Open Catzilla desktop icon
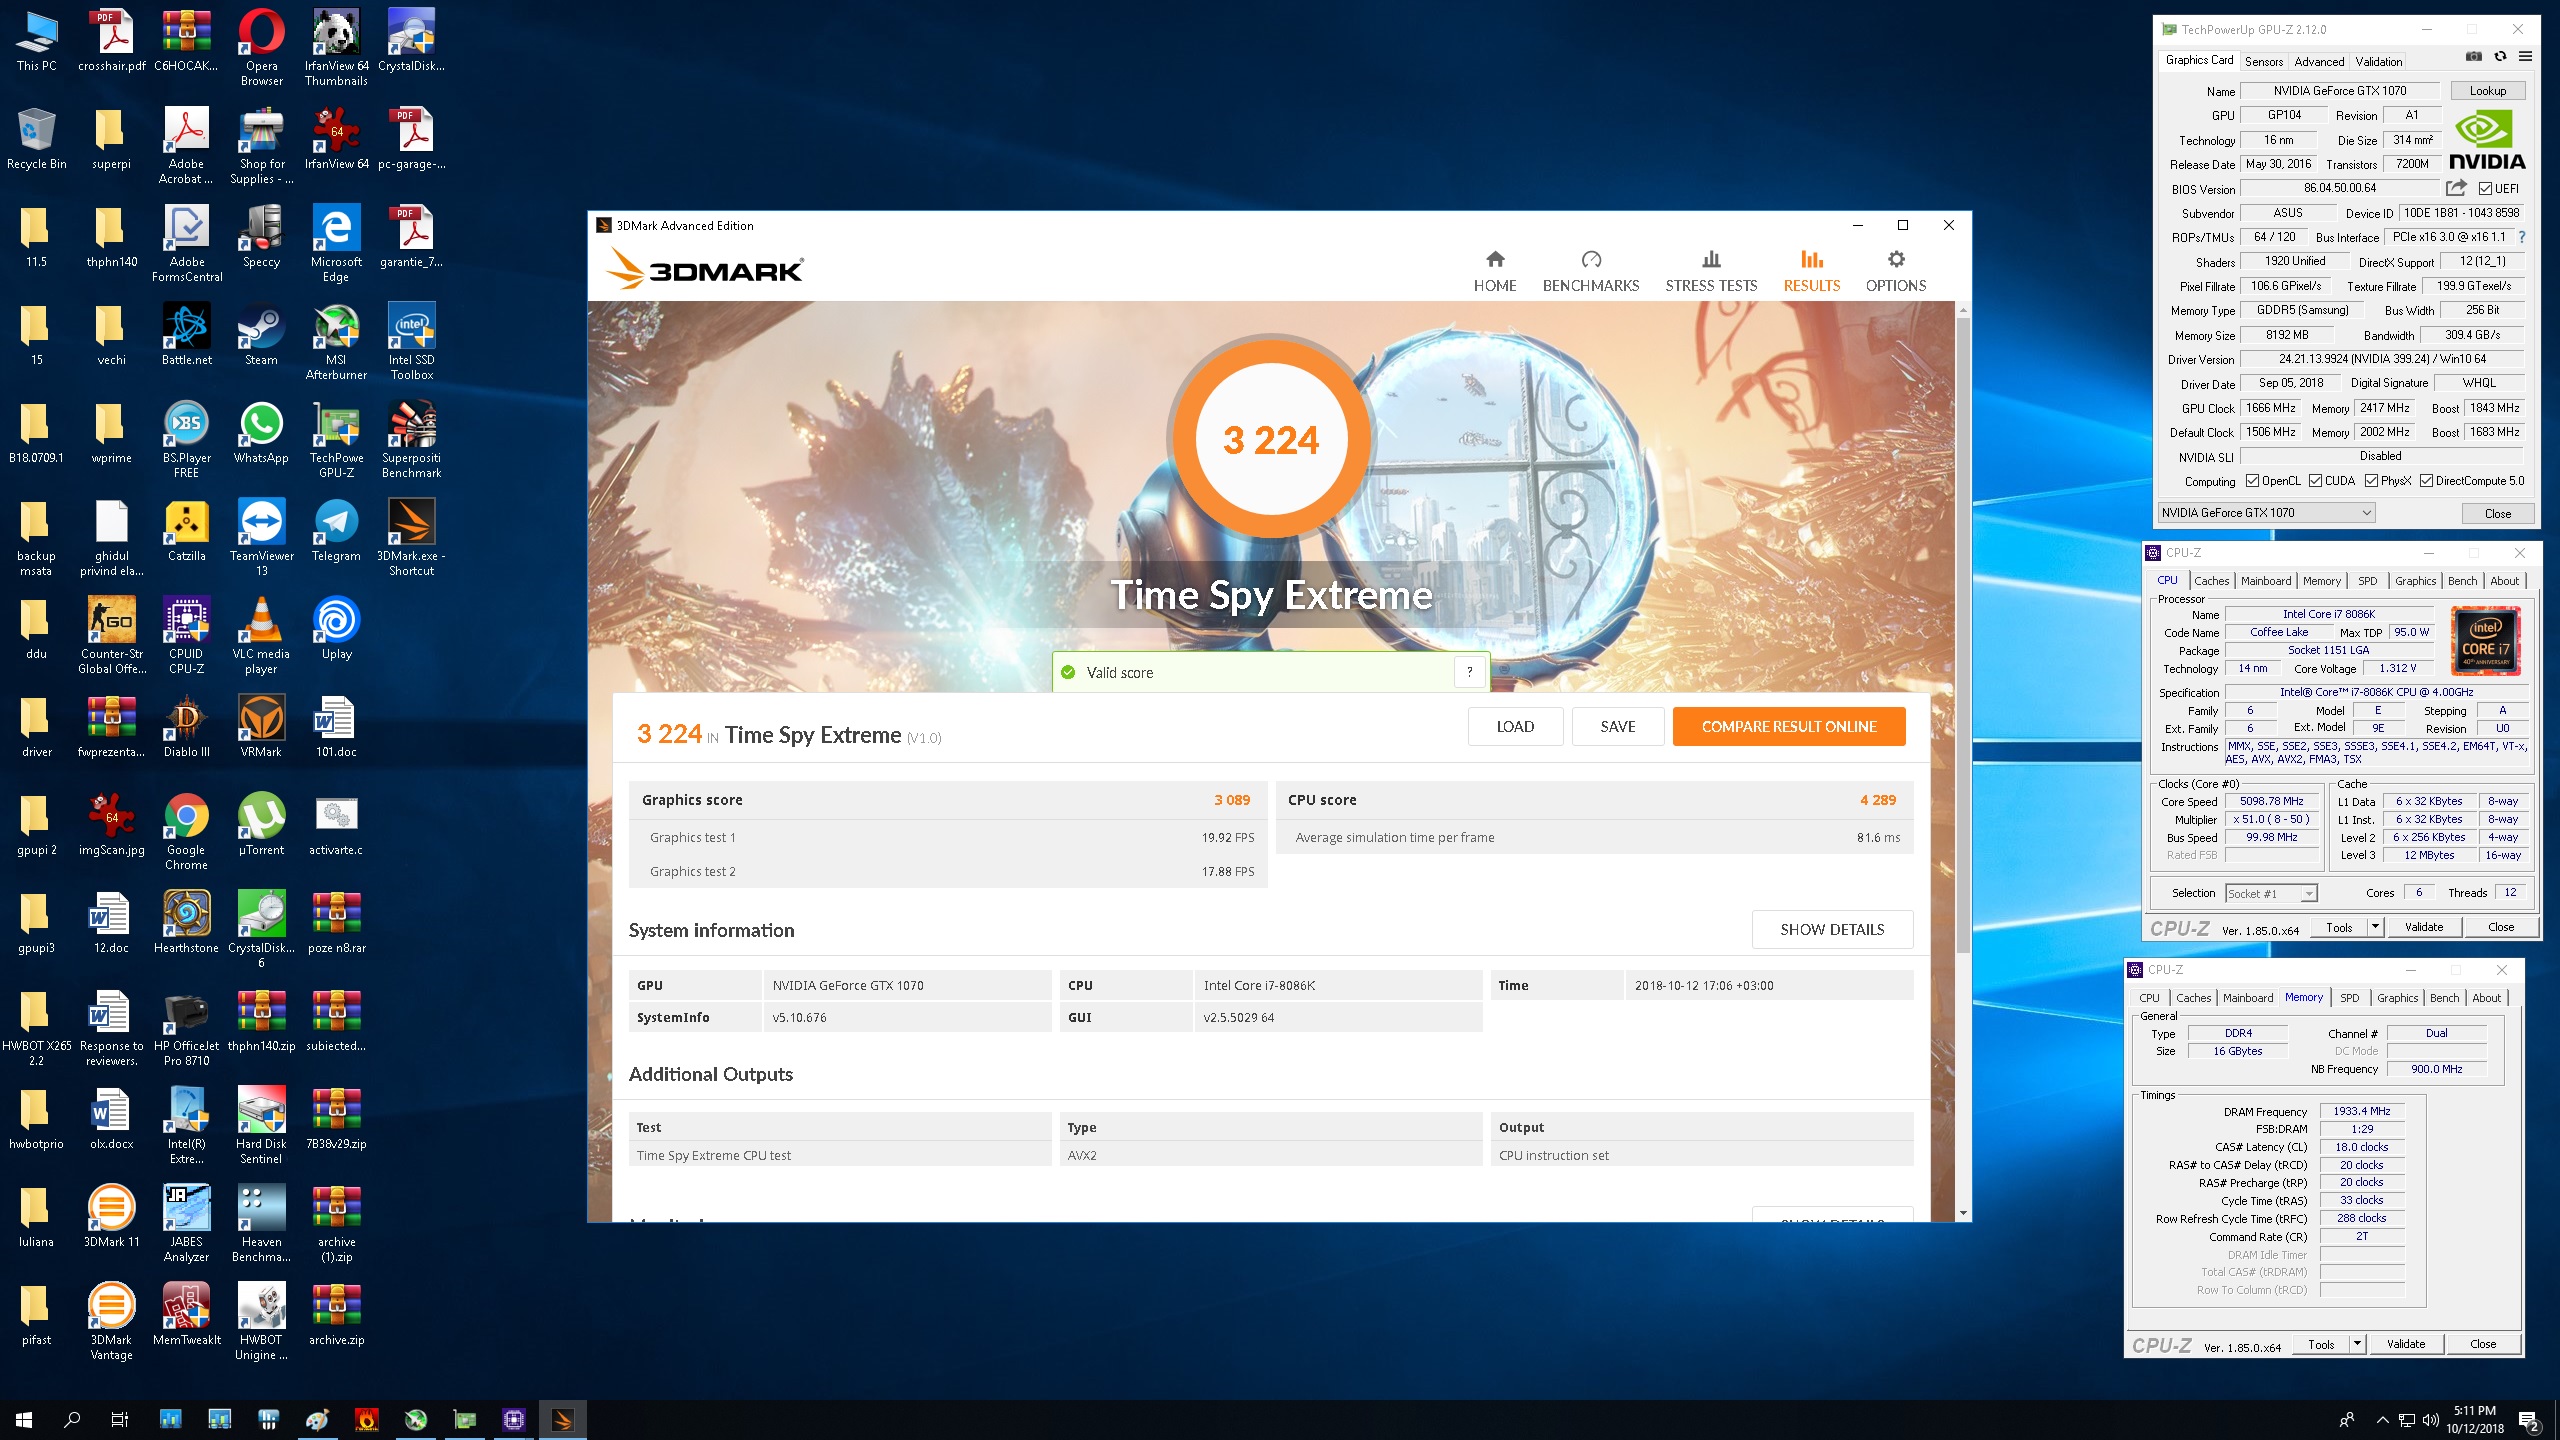Screen dimensions: 2560x1440 tap(187, 531)
